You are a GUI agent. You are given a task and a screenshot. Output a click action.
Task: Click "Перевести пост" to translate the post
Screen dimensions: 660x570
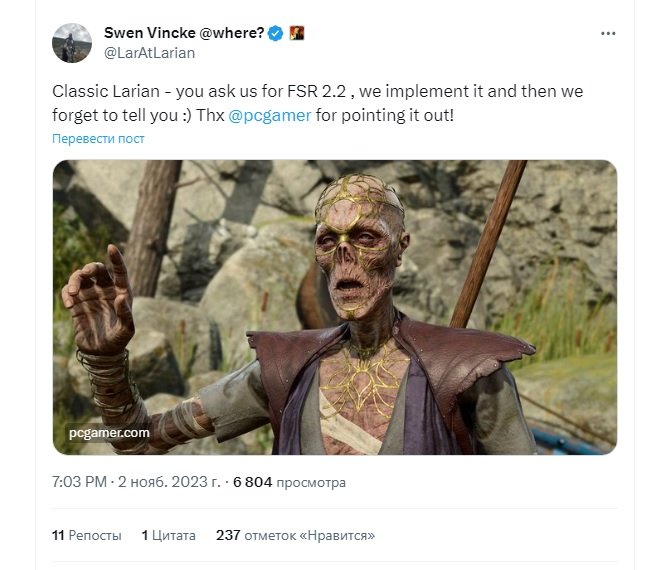98,139
